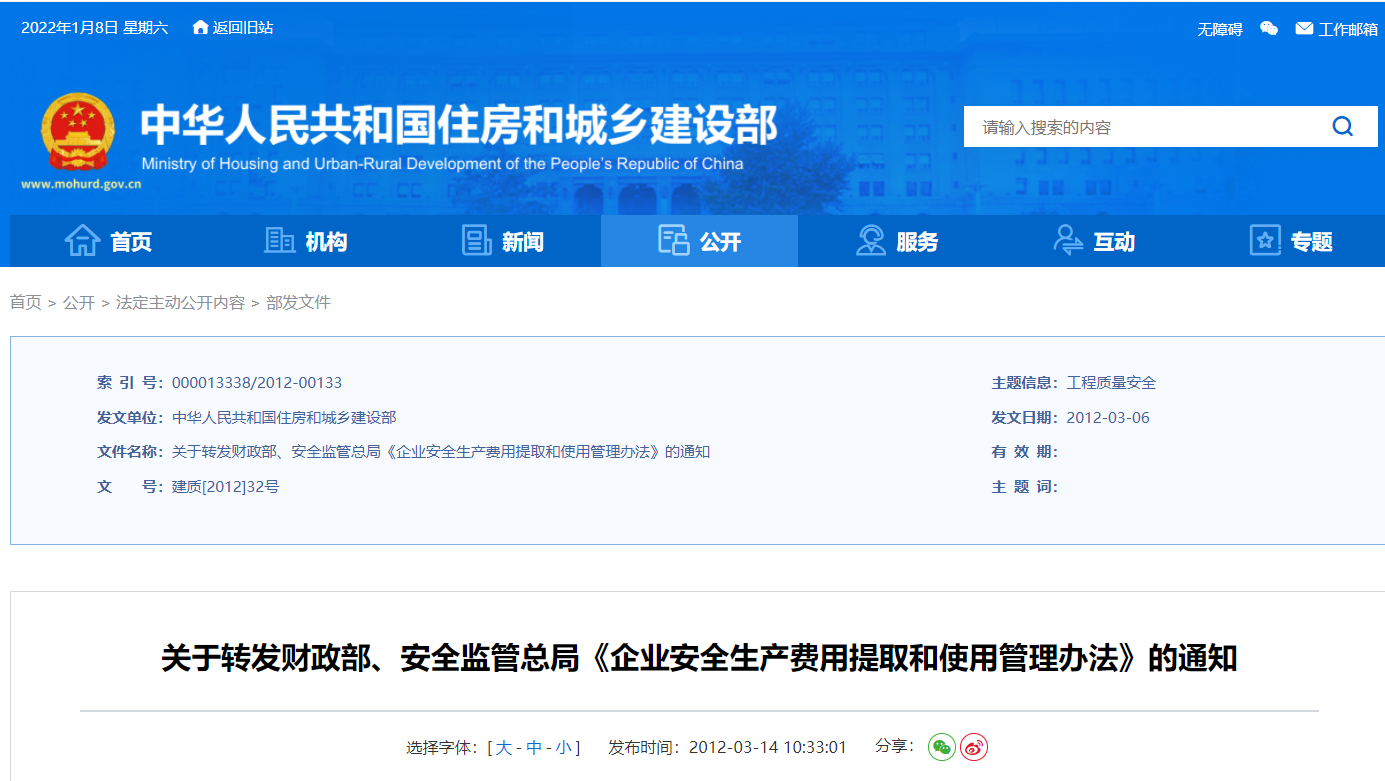
Task: Click the star icon beside 专题
Action: (x=1265, y=240)
